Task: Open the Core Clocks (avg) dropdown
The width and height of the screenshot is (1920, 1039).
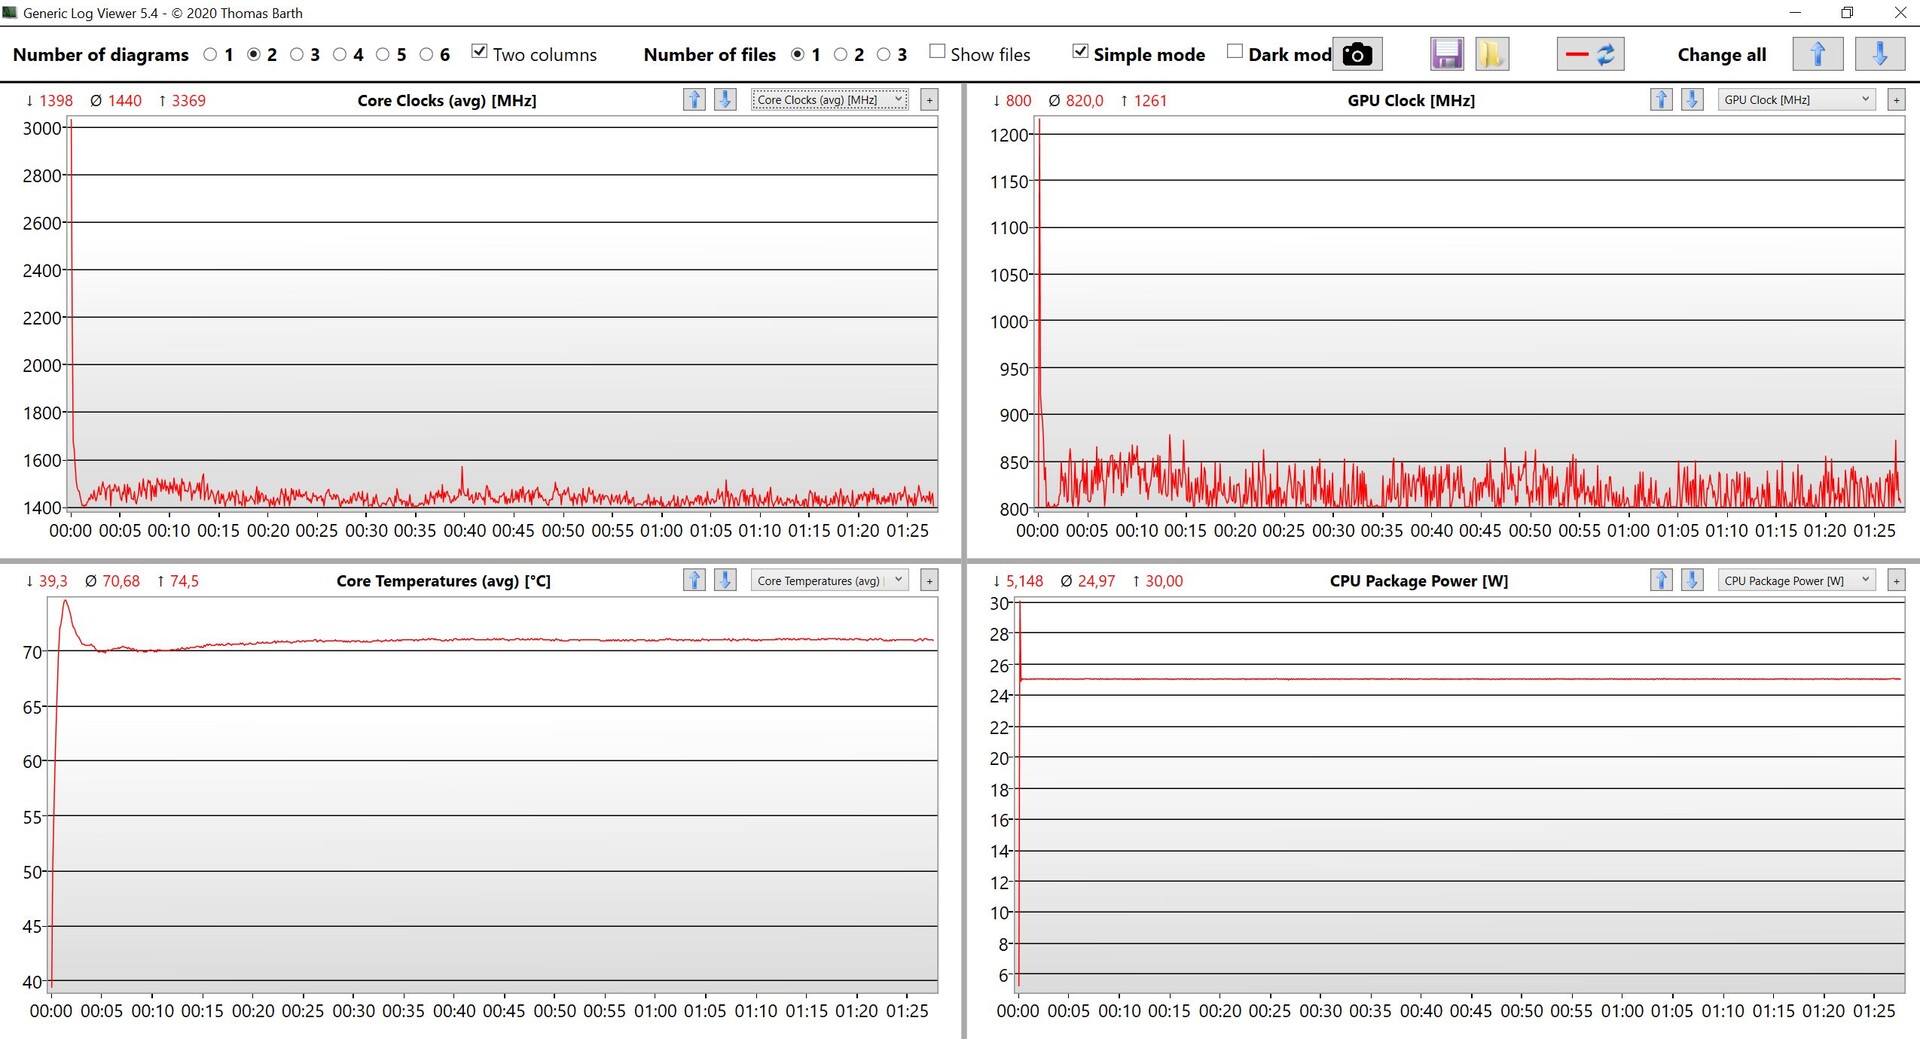Action: tap(829, 99)
